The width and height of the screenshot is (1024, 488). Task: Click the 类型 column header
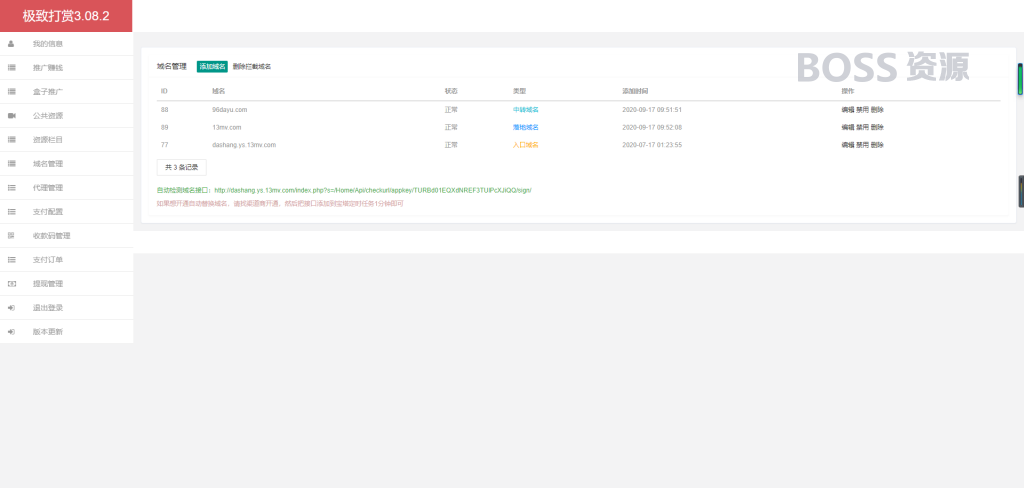[x=519, y=91]
